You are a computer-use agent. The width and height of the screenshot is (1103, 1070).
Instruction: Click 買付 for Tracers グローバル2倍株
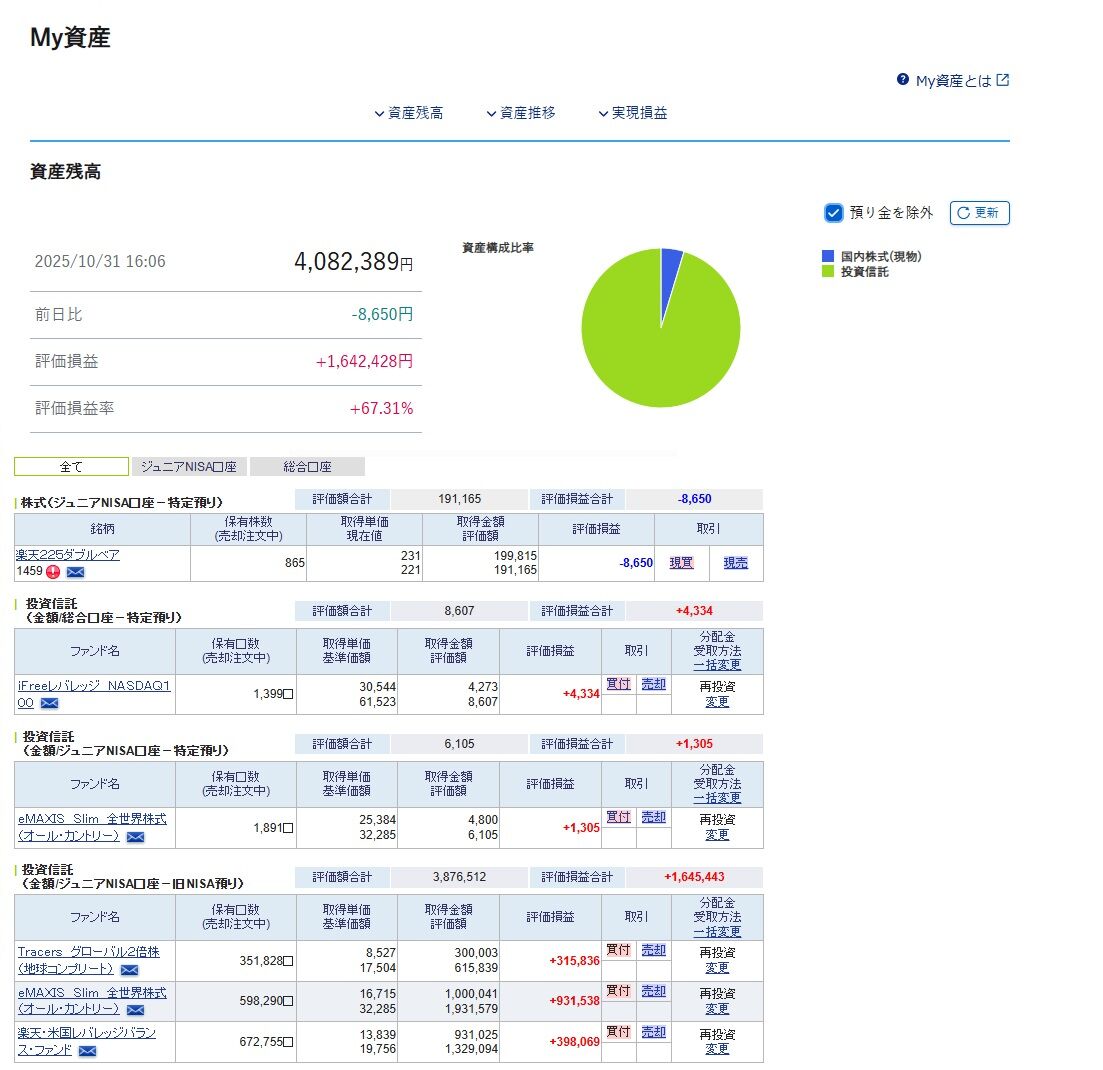618,950
